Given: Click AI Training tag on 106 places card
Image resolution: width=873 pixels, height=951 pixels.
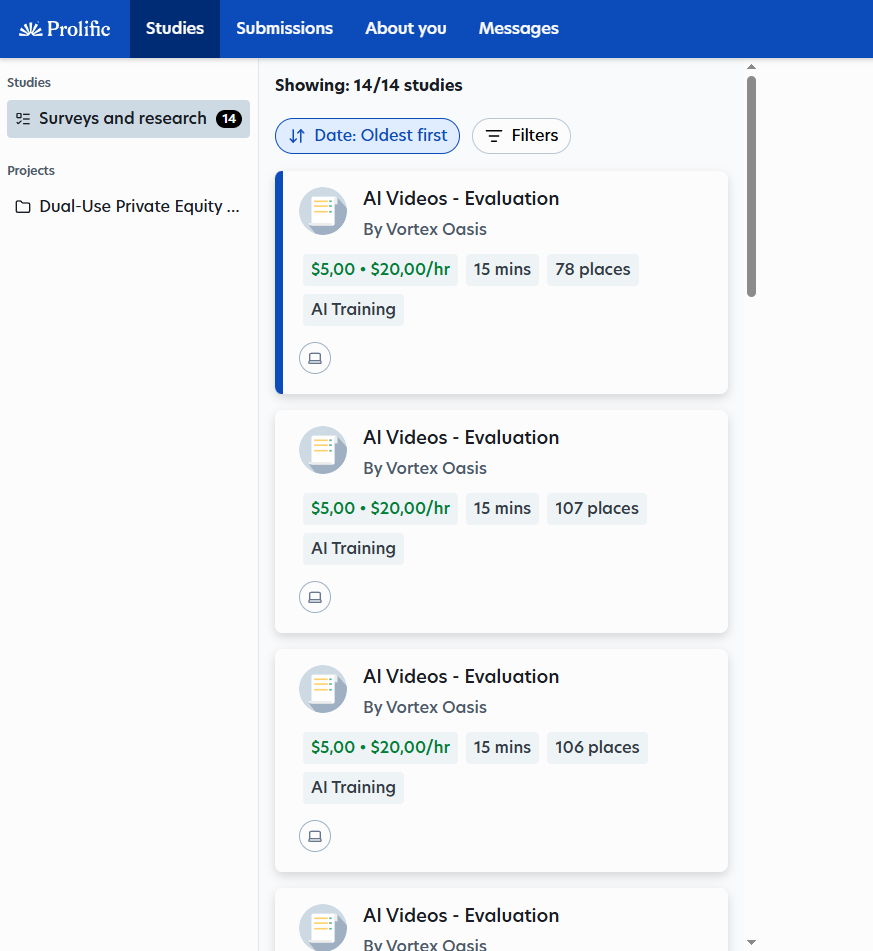Looking at the screenshot, I should coord(353,788).
